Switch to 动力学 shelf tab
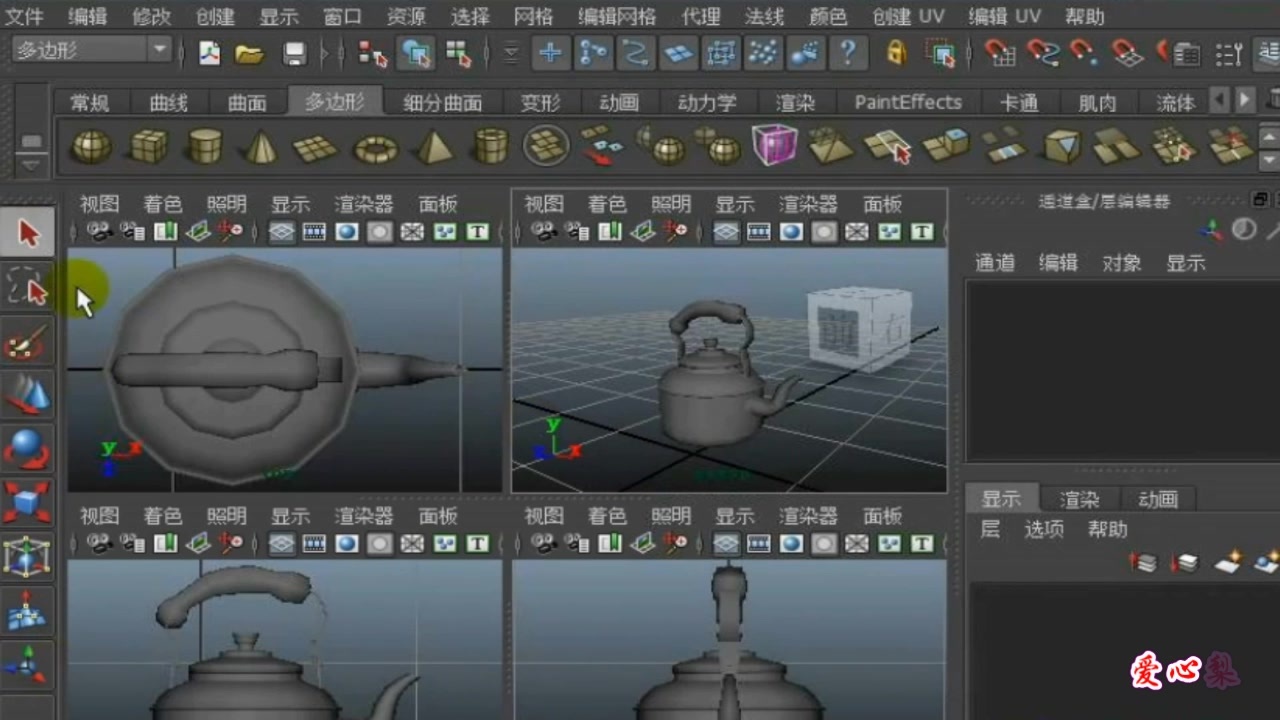 tap(707, 102)
